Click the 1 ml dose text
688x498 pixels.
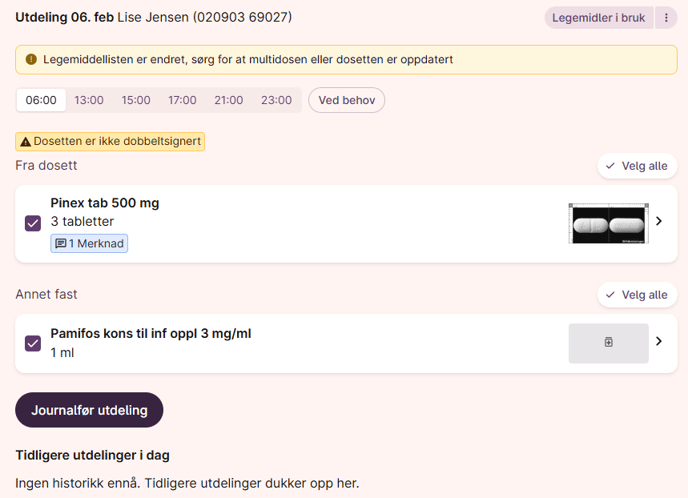point(62,352)
